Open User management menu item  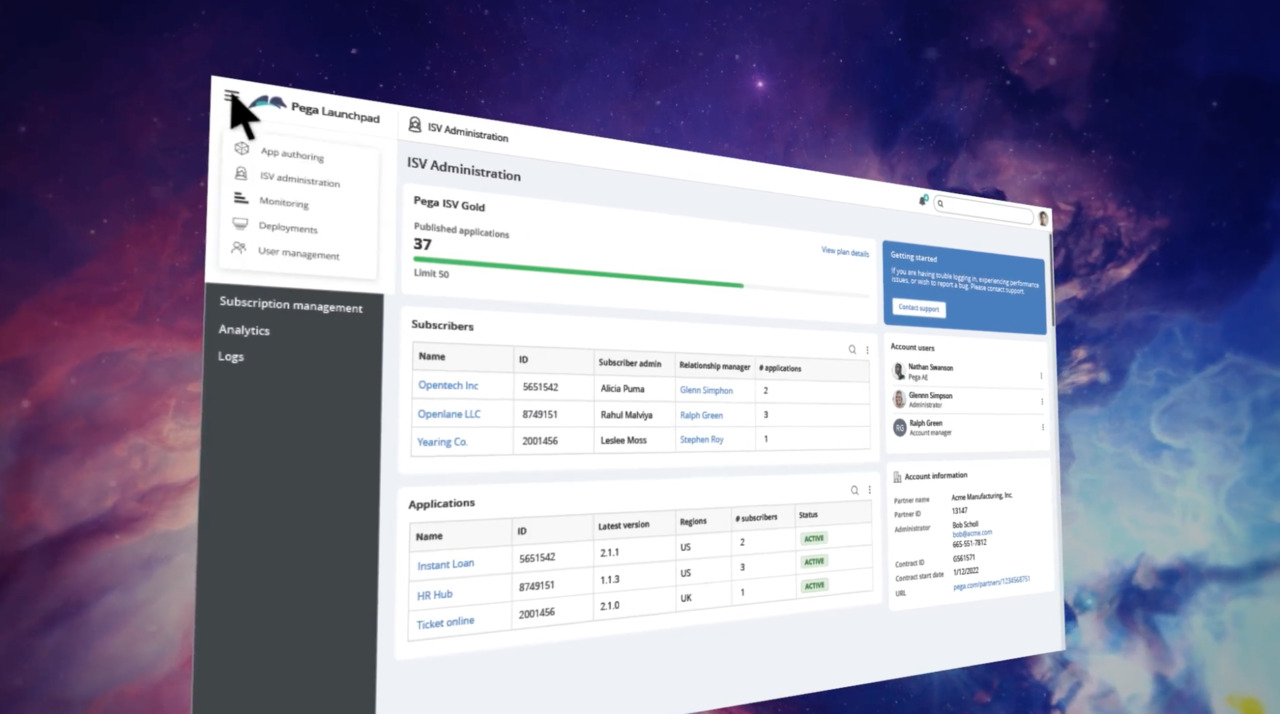298,254
